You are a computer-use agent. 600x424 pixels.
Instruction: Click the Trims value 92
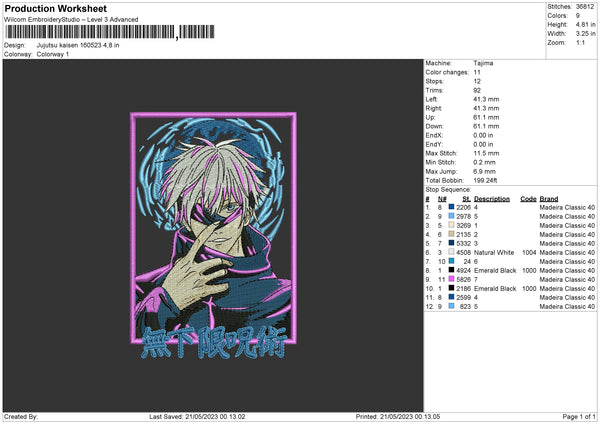pos(477,90)
